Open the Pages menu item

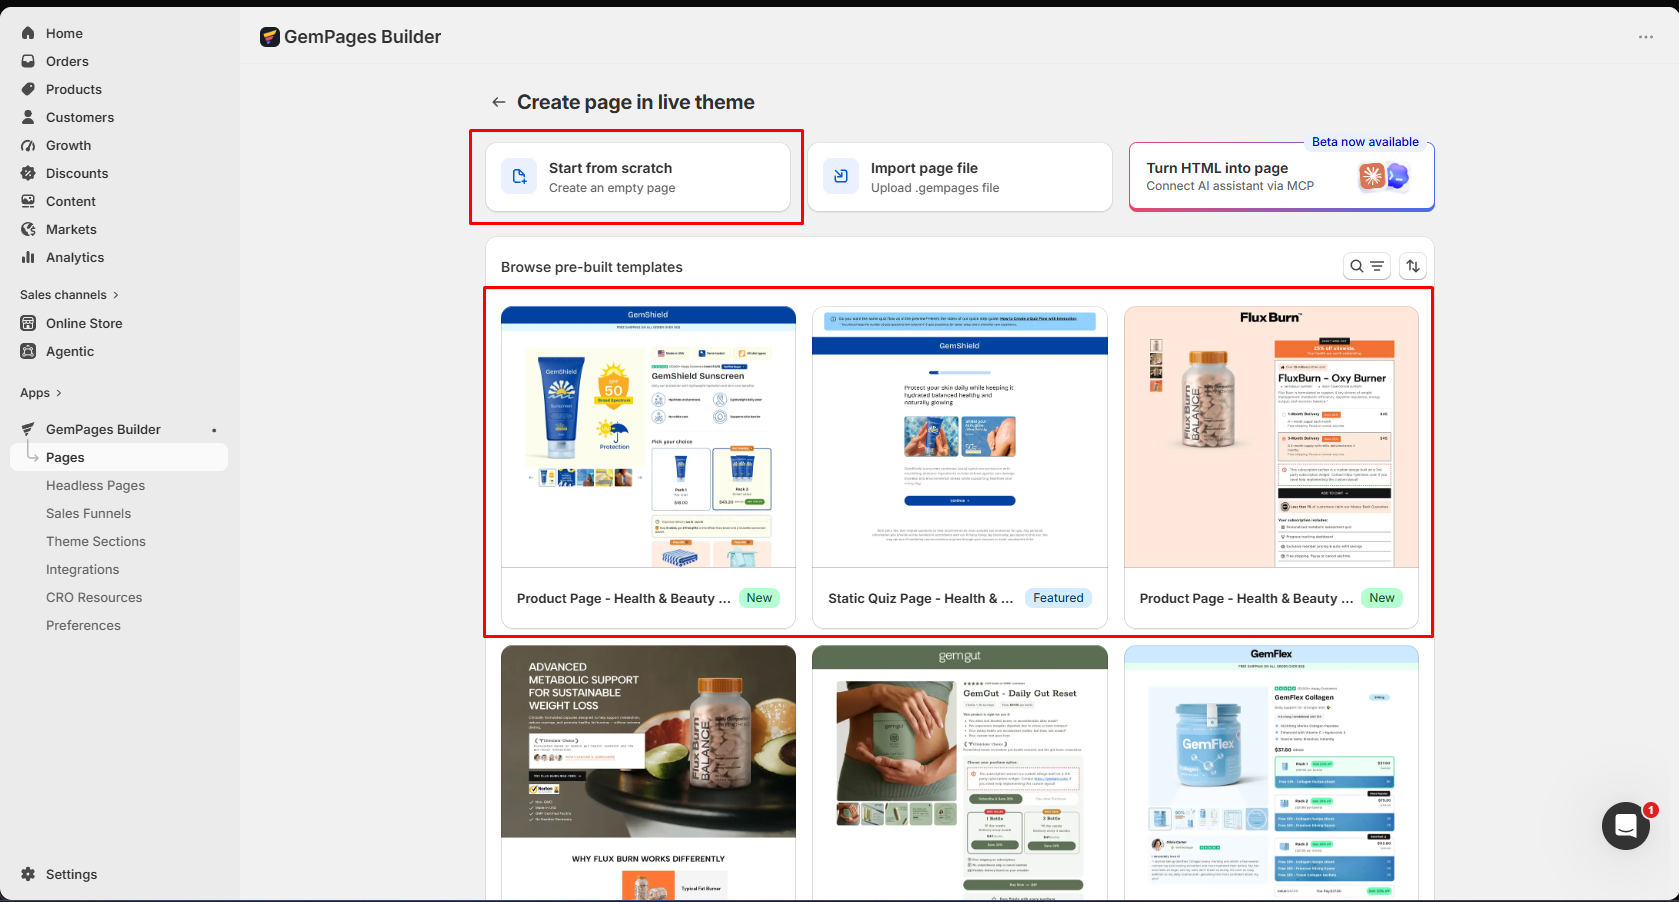click(119, 457)
